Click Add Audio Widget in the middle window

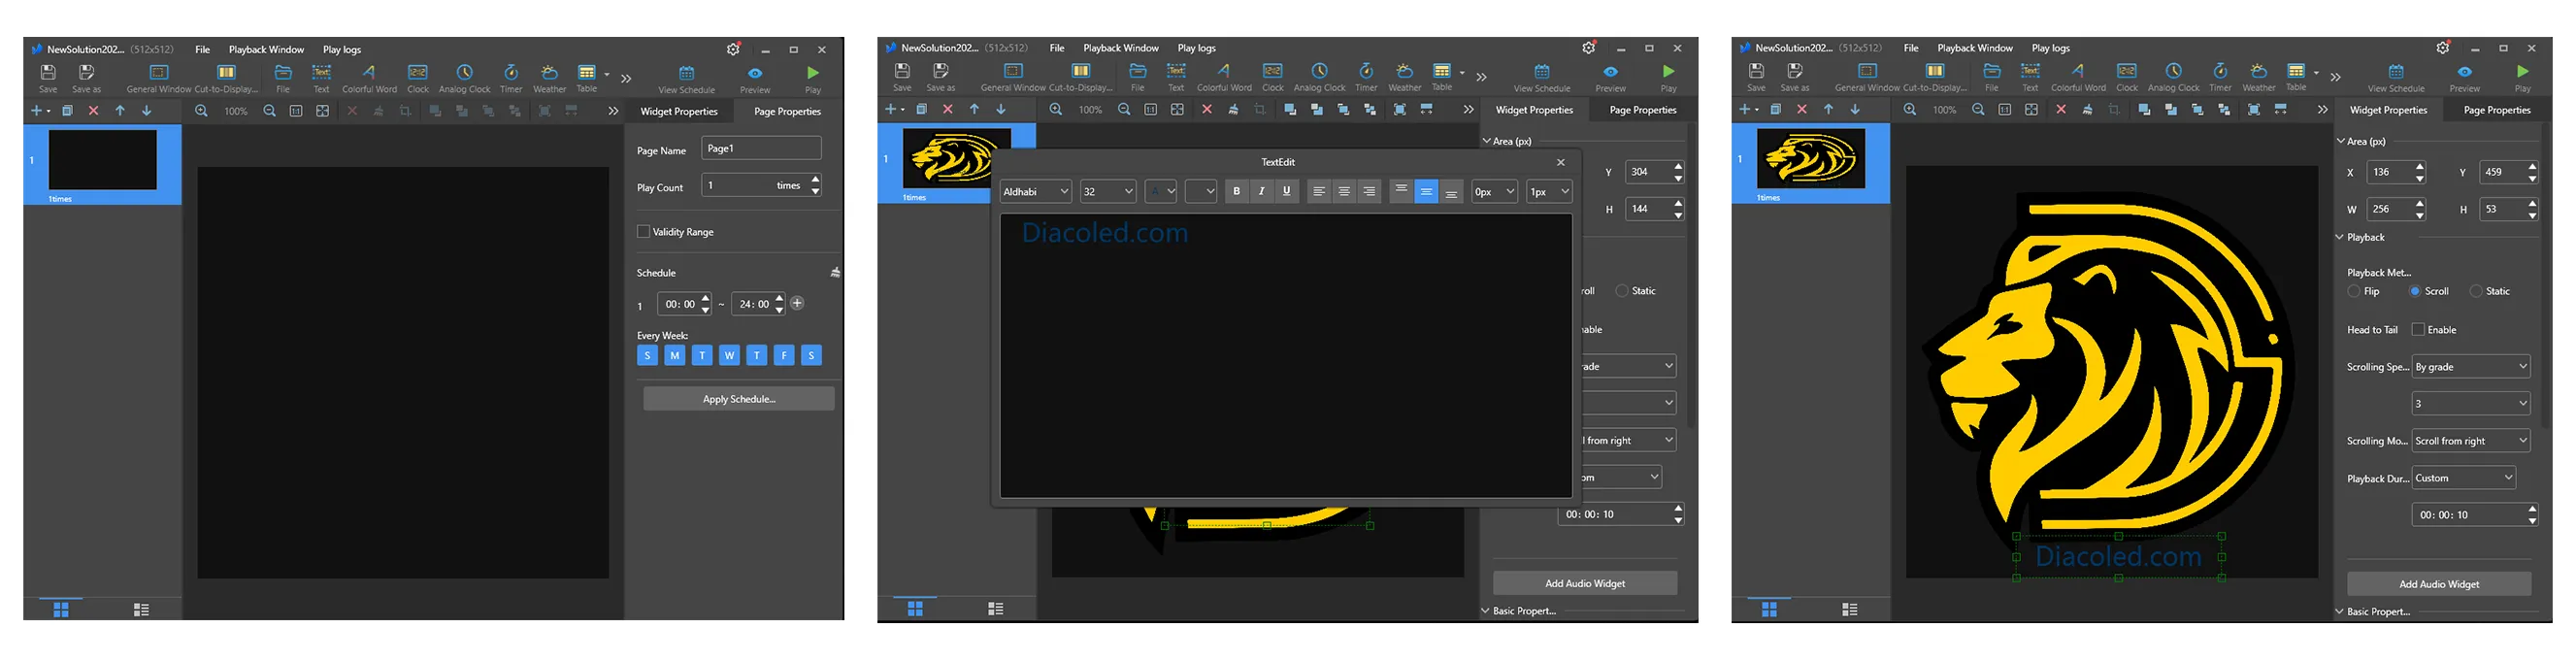1585,583
